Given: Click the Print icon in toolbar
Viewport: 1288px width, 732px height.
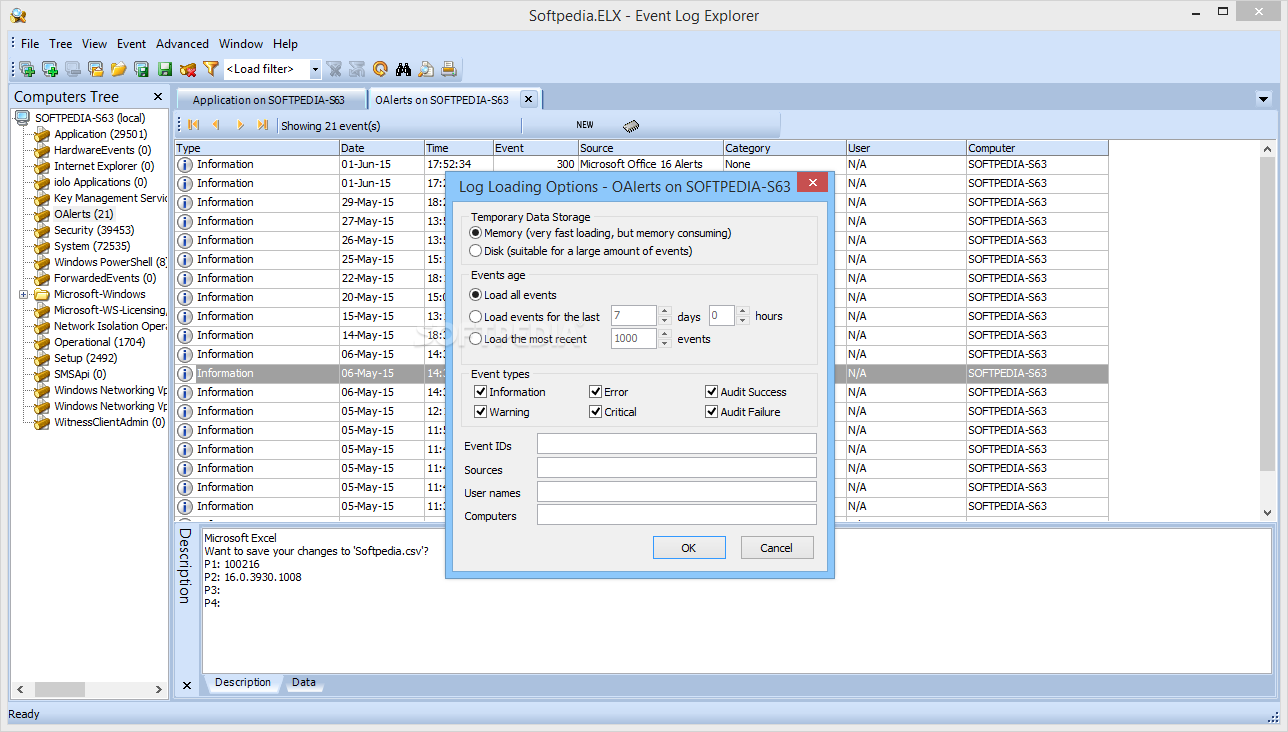Looking at the screenshot, I should pos(450,69).
